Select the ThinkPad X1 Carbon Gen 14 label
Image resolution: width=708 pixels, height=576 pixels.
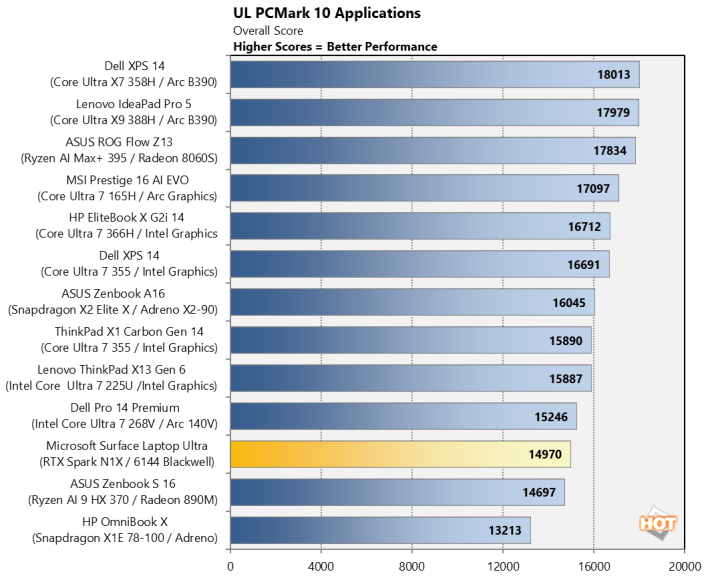(129, 339)
